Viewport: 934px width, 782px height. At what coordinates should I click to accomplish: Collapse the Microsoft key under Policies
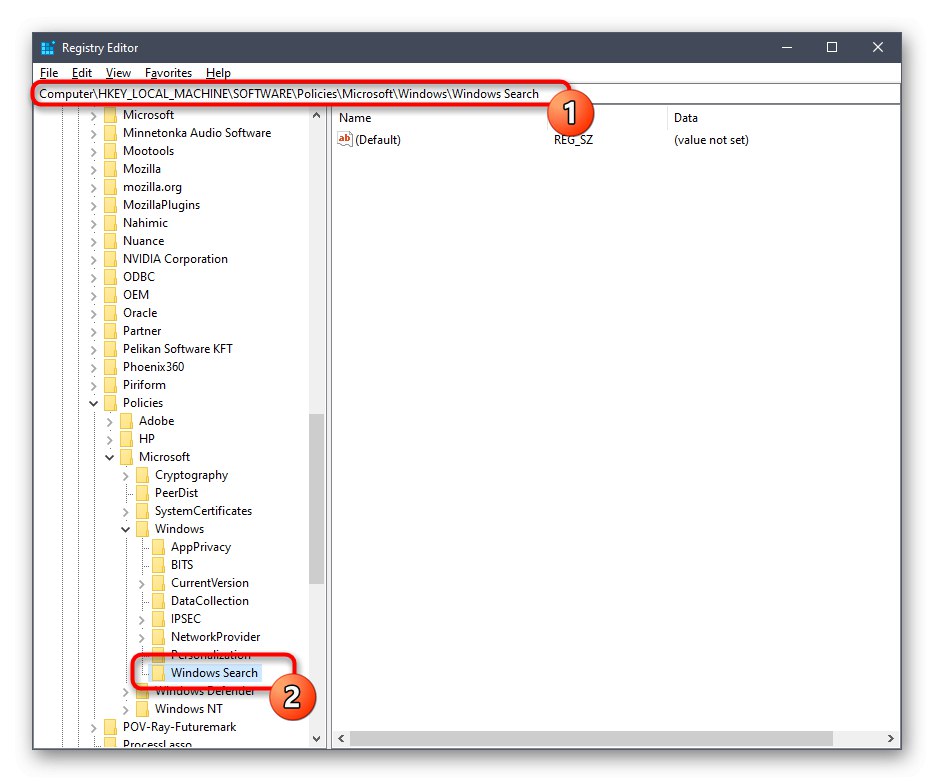[110, 457]
